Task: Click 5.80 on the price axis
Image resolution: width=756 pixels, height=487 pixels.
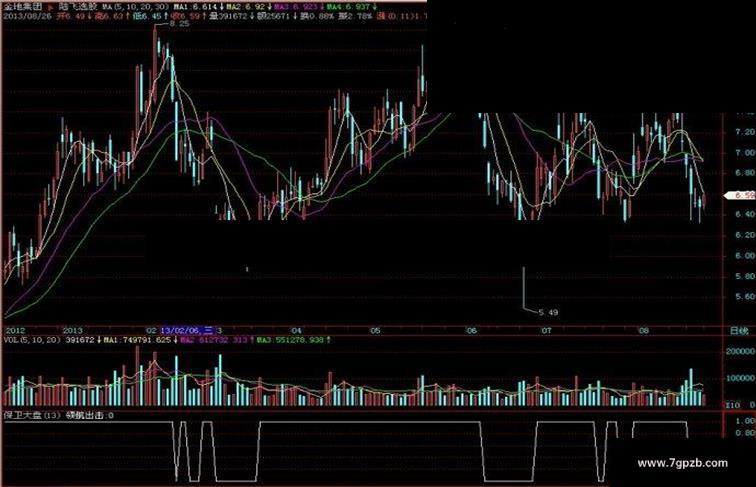Action: 745,276
